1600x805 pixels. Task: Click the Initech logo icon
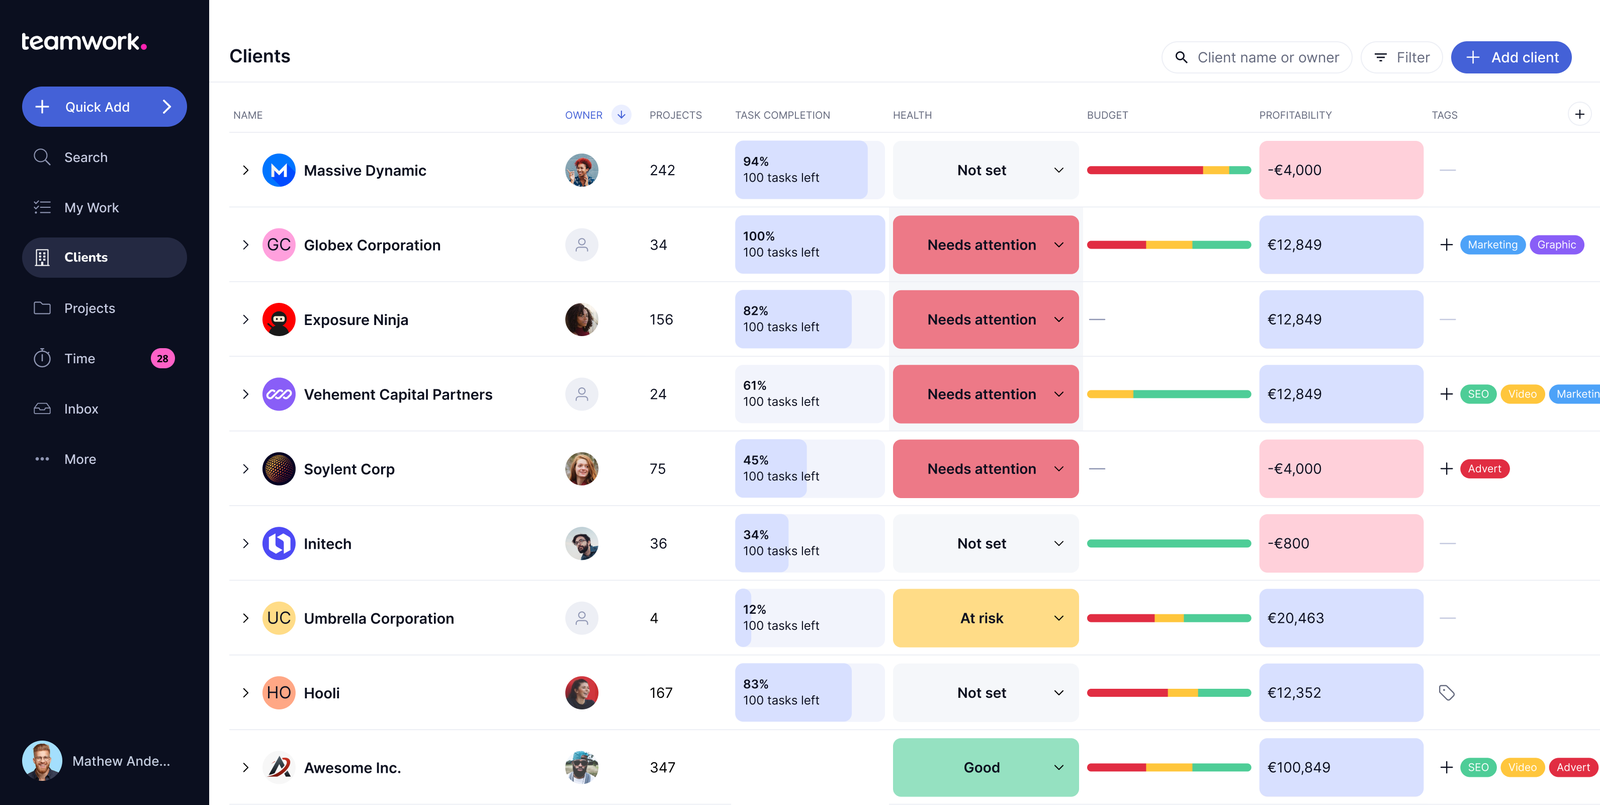(x=279, y=544)
